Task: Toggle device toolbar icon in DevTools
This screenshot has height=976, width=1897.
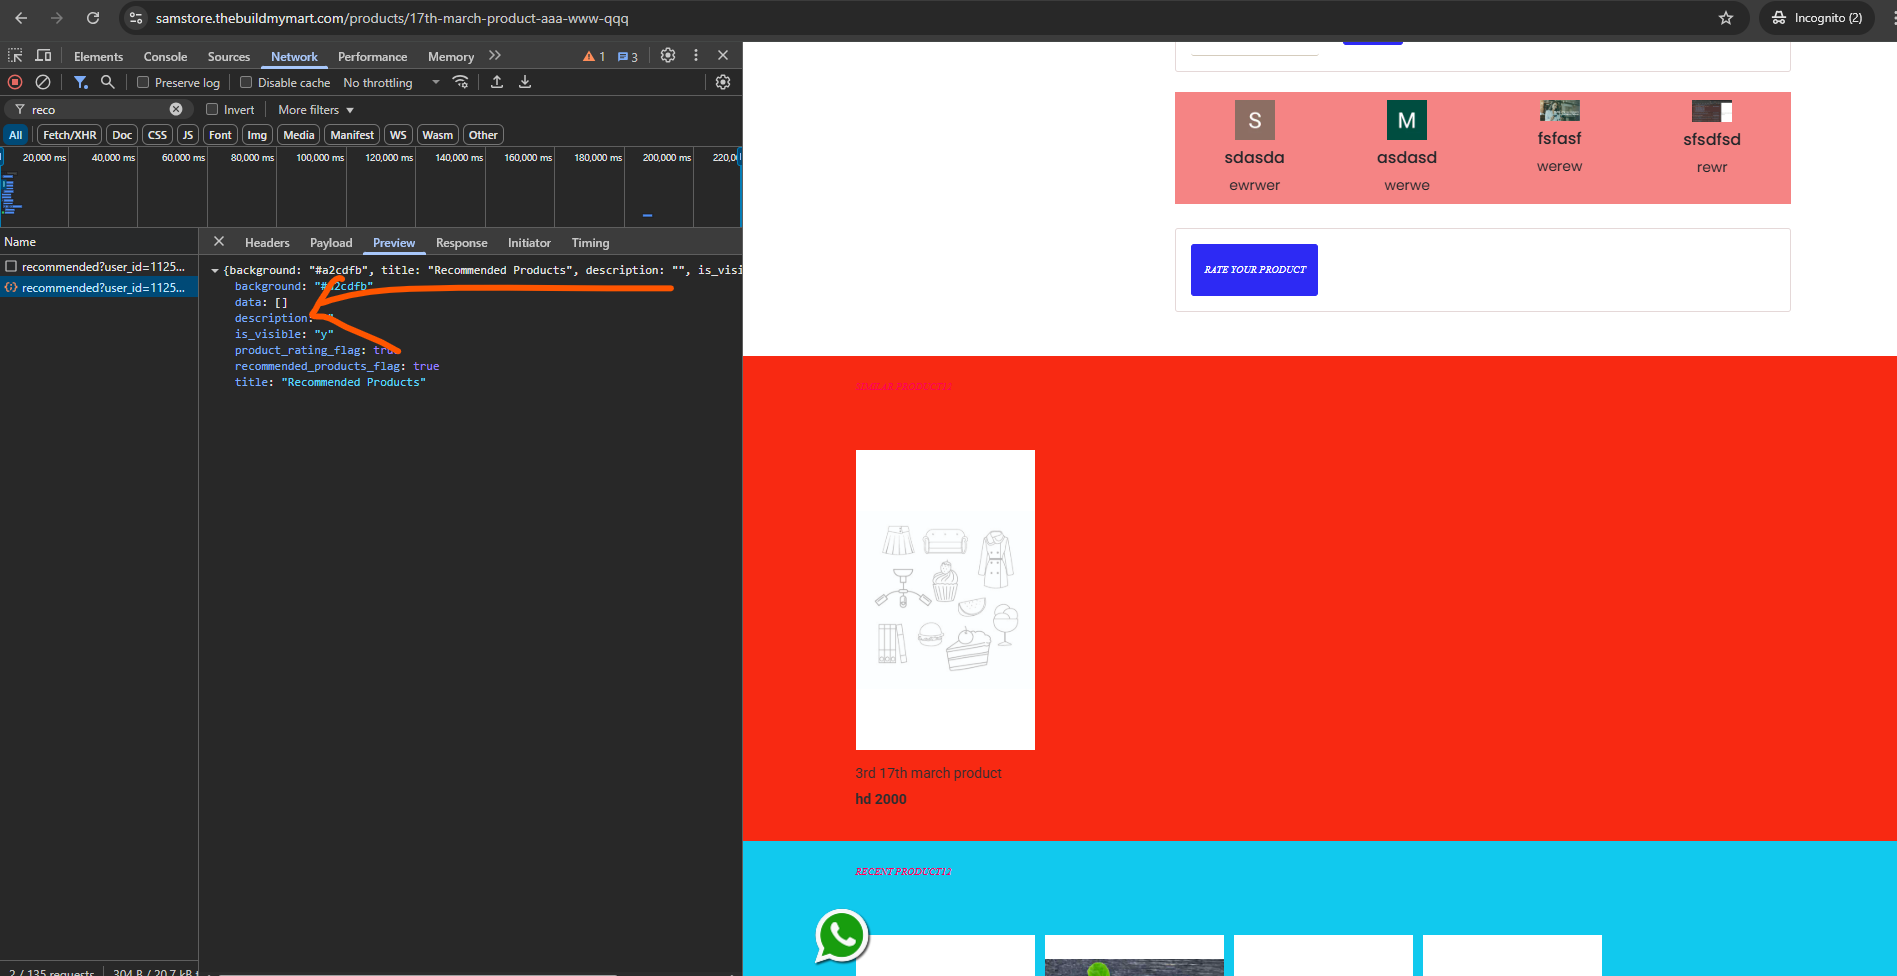Action: (x=43, y=56)
